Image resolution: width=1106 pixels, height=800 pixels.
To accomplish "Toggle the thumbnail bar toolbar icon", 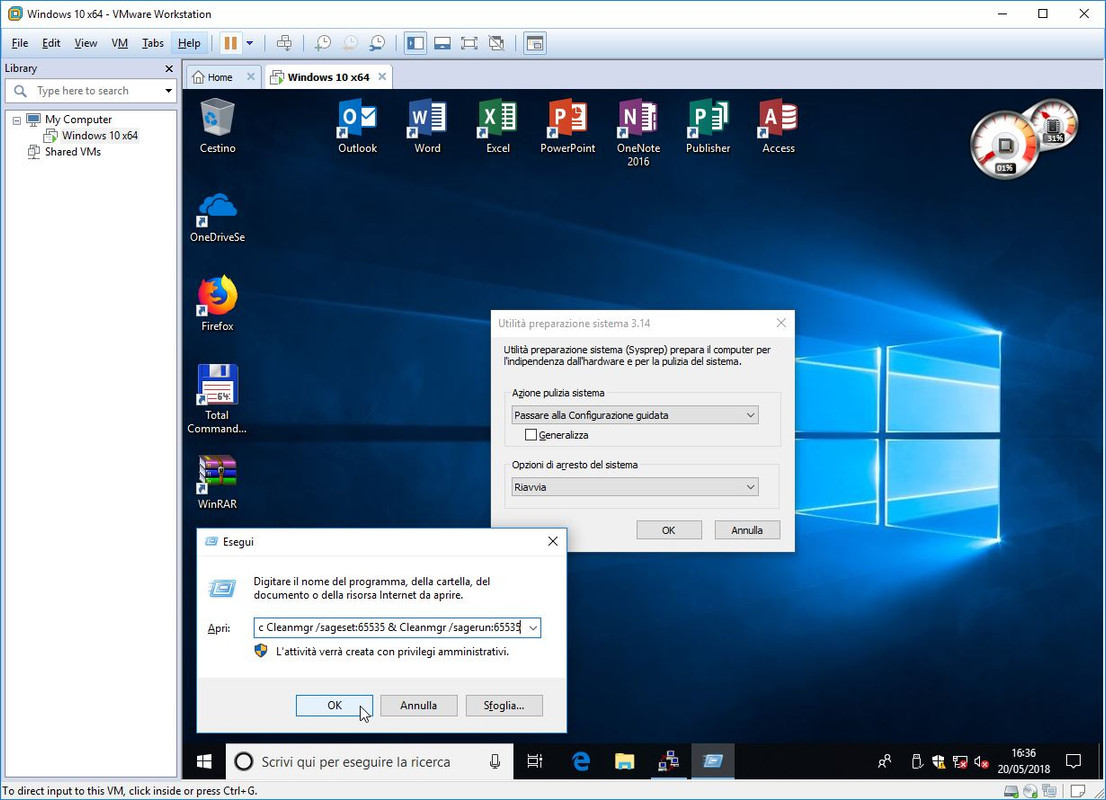I will [x=442, y=43].
